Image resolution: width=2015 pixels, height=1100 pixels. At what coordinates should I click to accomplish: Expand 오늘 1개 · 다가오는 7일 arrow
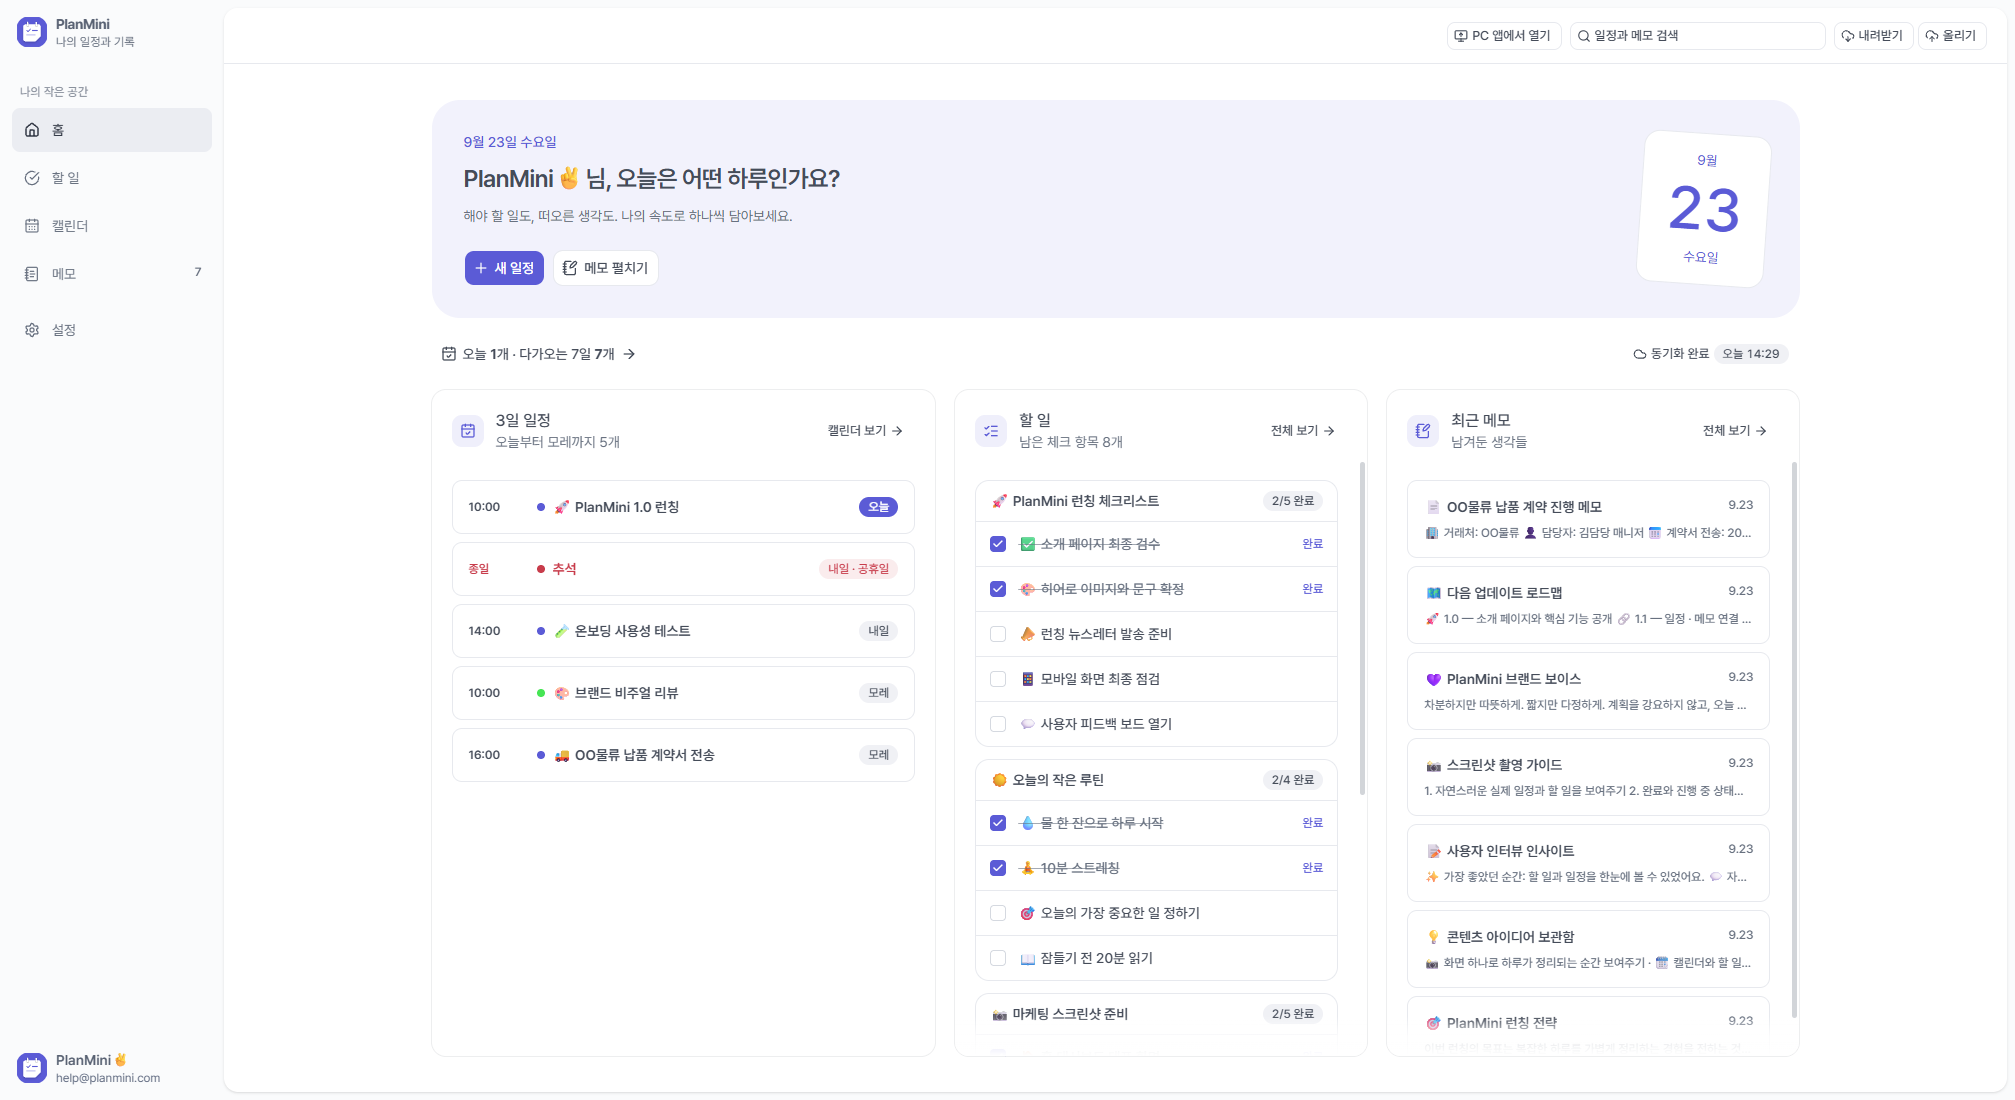[629, 354]
